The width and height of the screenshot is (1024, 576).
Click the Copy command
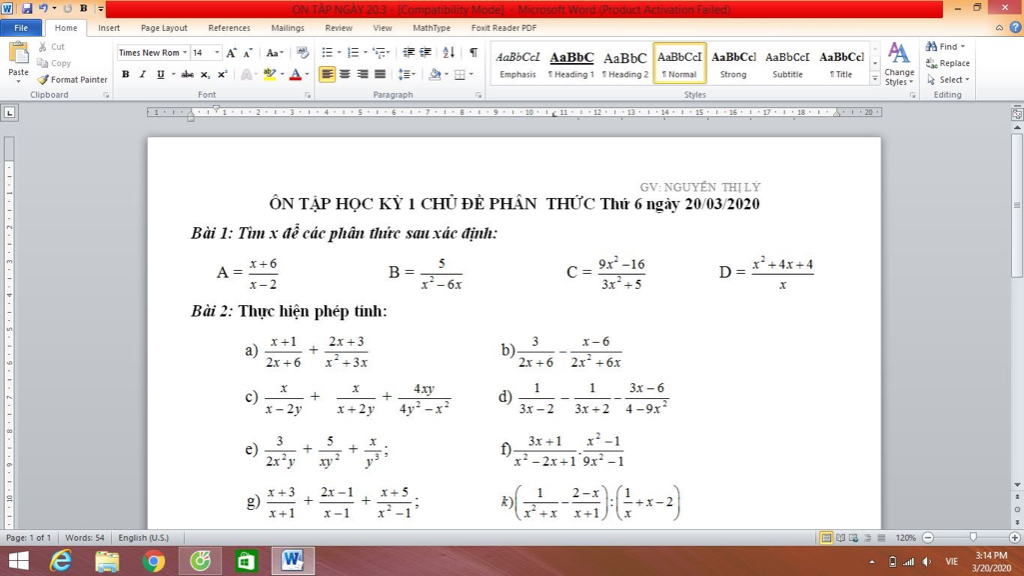pos(54,63)
